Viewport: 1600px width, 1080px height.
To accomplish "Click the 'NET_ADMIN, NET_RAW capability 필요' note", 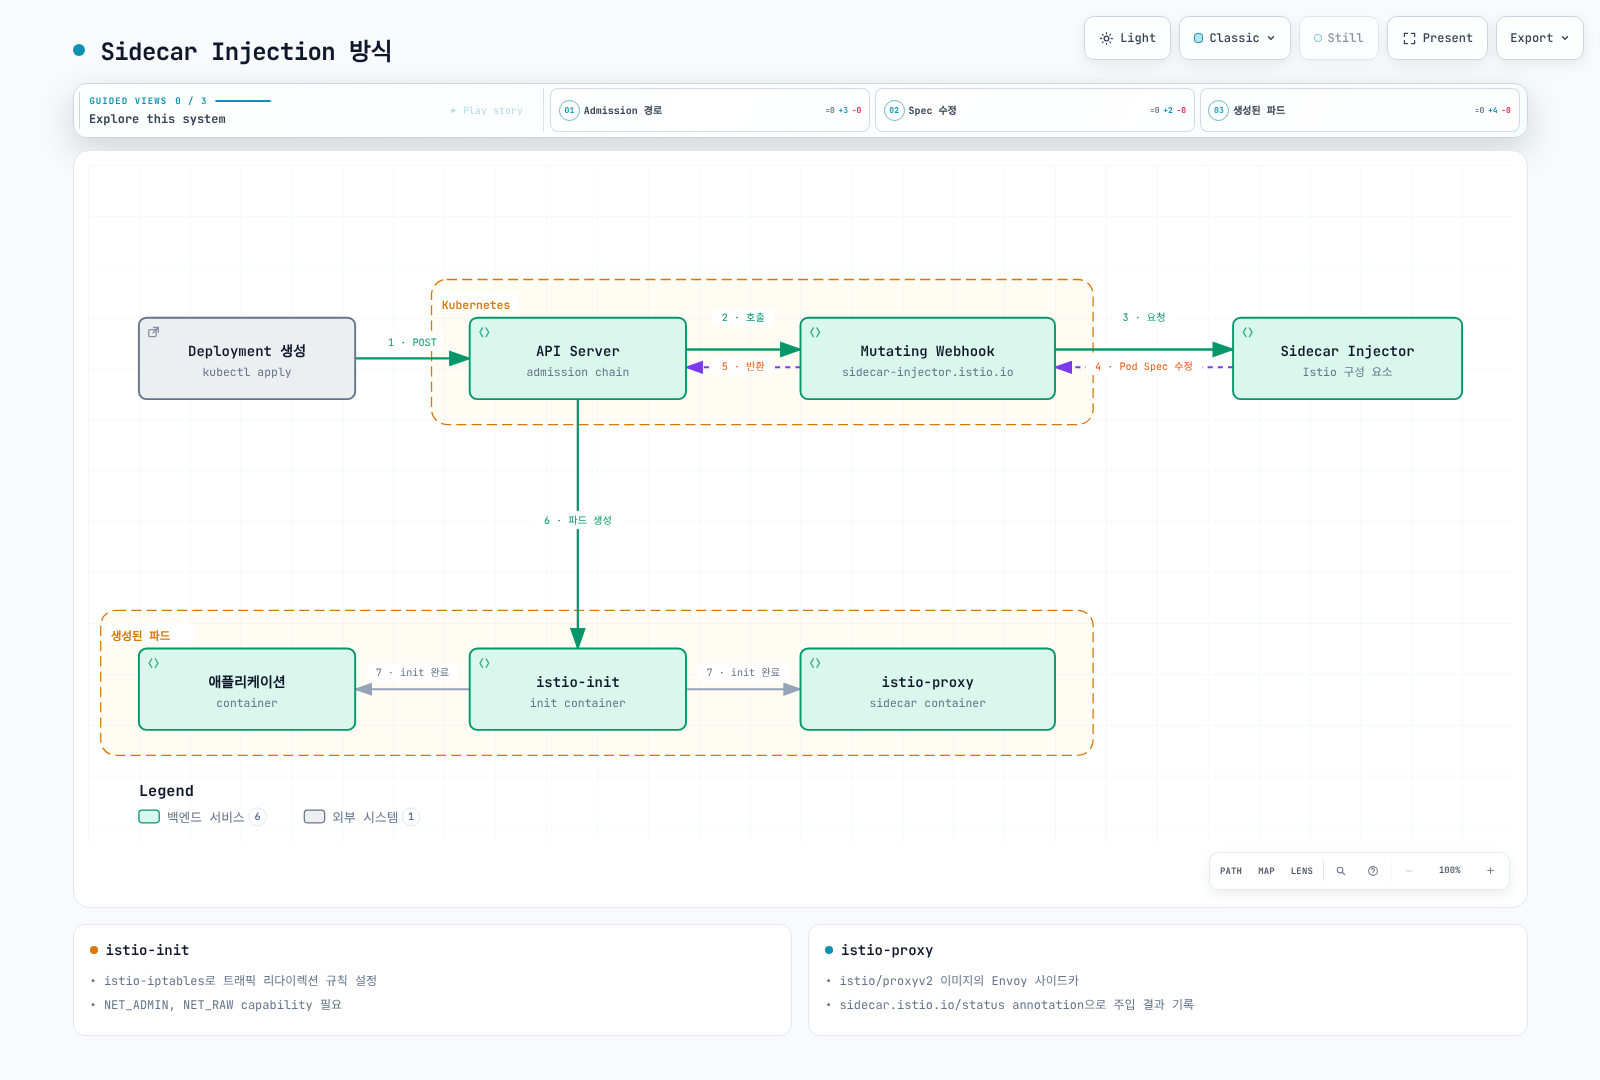I will tap(223, 1005).
